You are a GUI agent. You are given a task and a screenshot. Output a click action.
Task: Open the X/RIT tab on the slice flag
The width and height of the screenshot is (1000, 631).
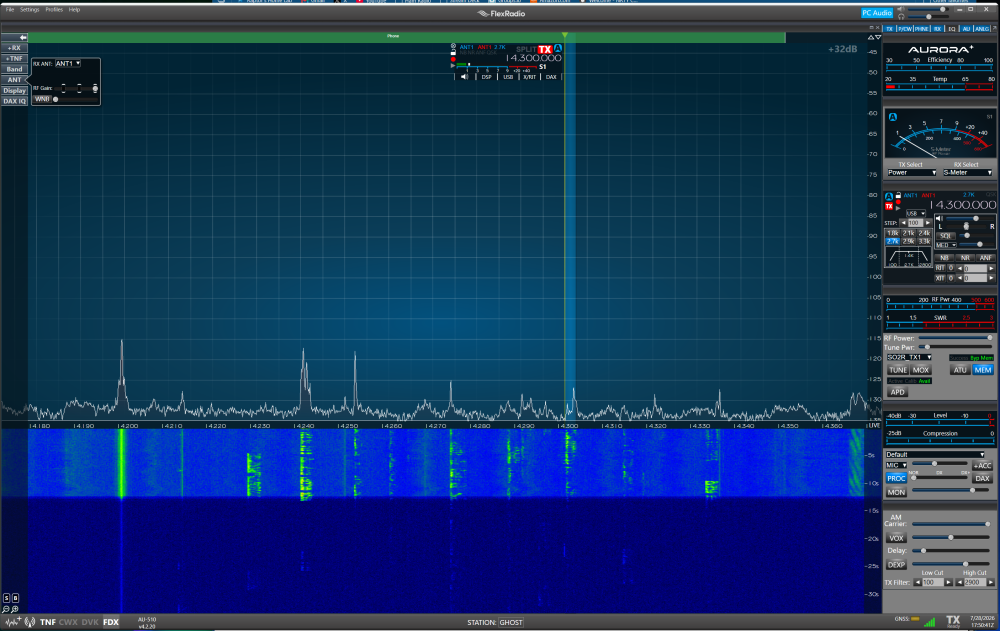coord(529,77)
